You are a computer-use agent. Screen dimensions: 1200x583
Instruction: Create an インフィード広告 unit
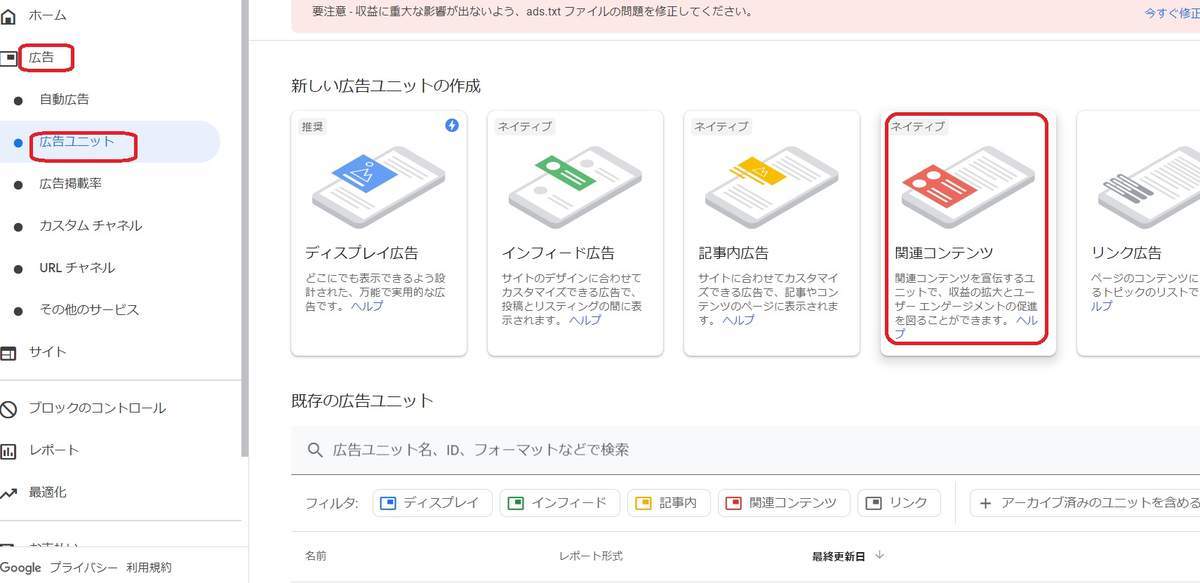point(575,233)
